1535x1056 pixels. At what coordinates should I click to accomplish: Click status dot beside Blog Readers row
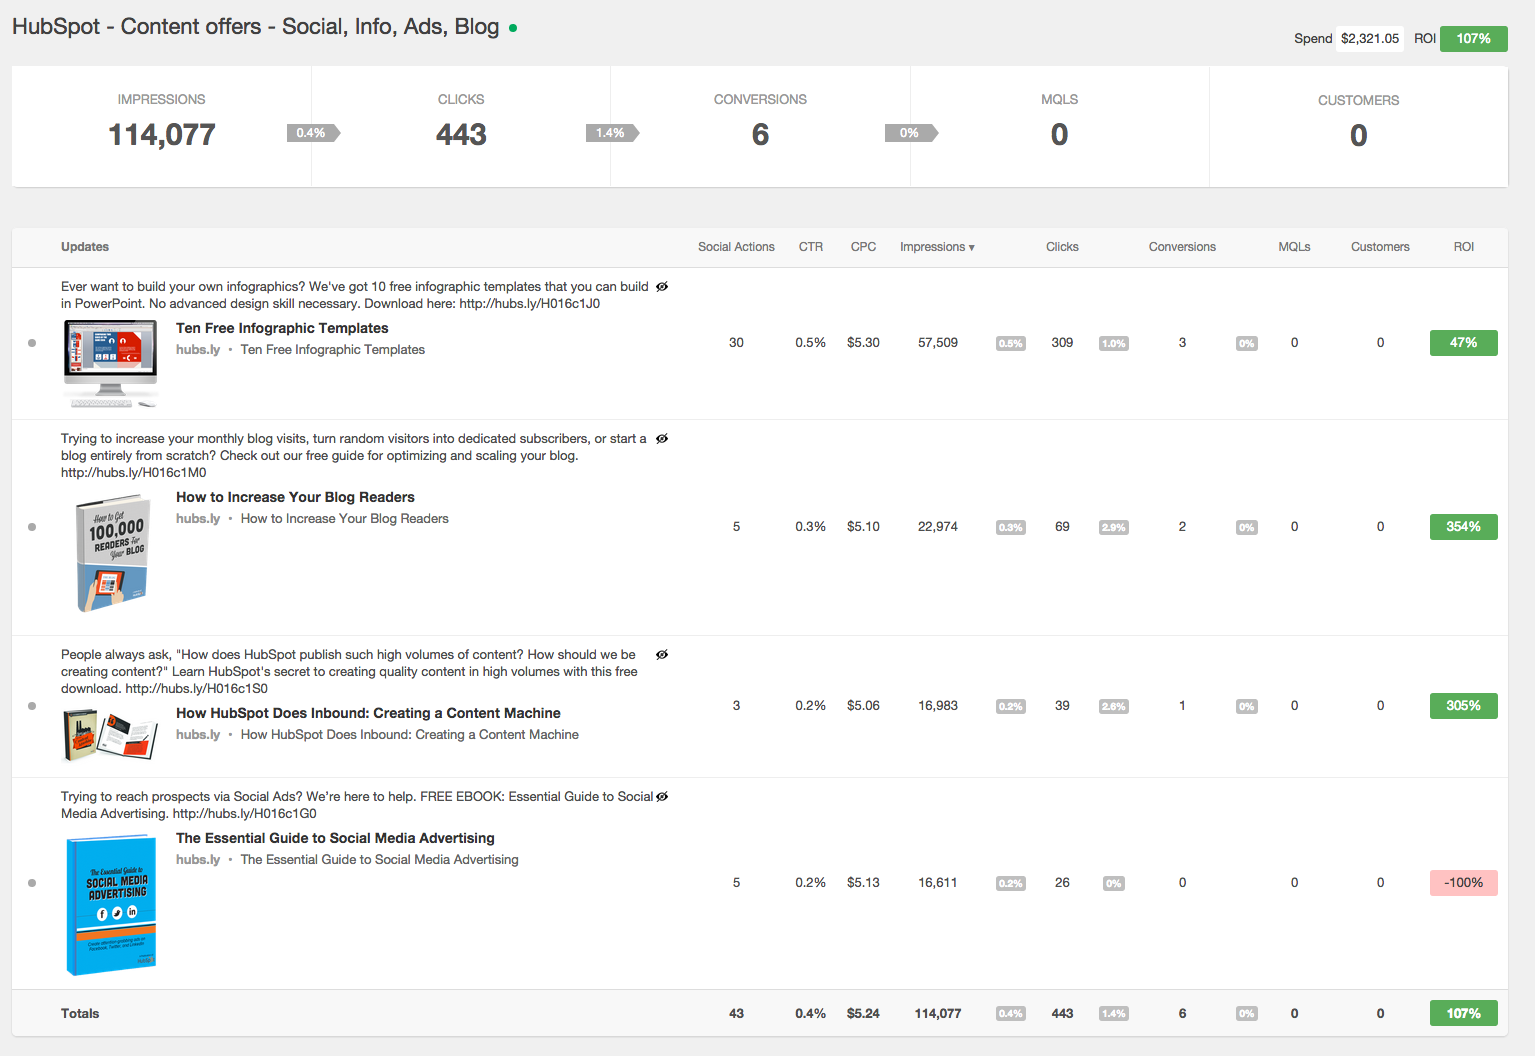(32, 527)
